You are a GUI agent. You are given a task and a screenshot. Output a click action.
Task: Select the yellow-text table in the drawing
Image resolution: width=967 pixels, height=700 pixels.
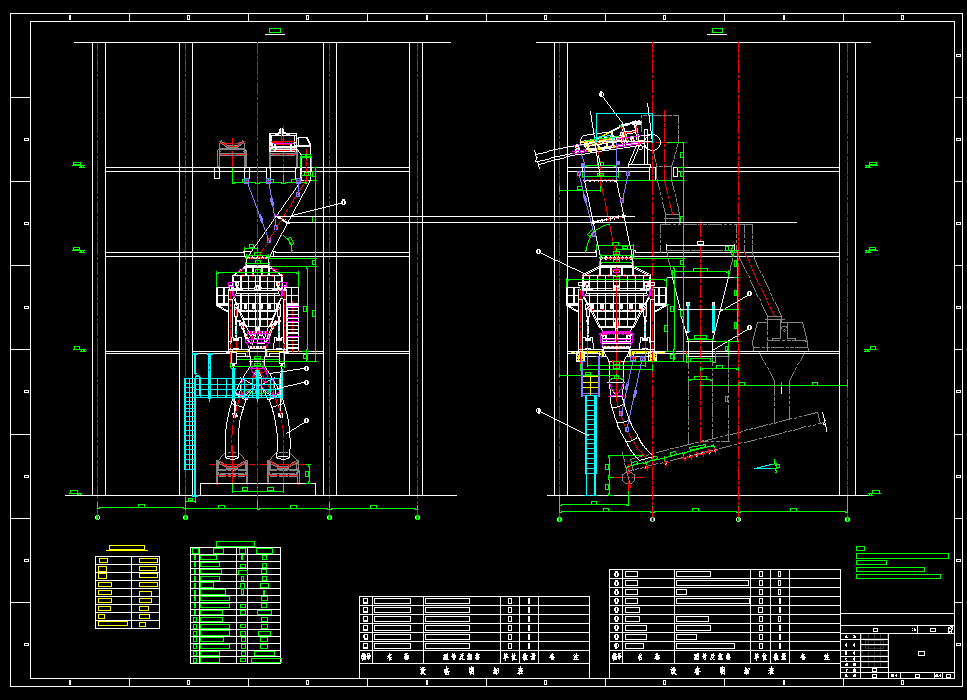click(128, 592)
